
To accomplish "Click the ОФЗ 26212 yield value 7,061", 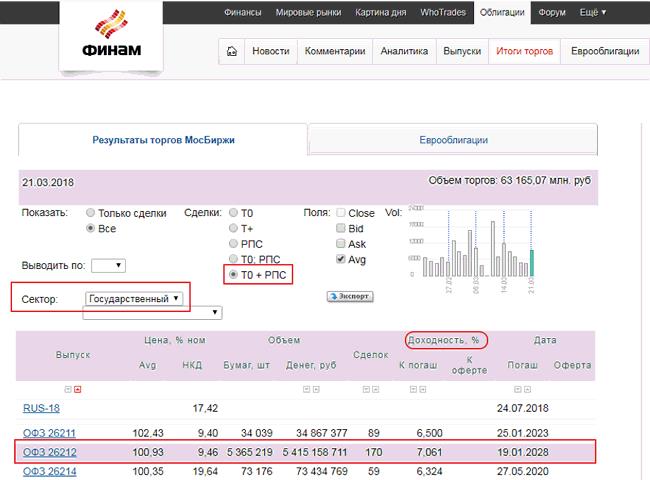I will click(429, 452).
